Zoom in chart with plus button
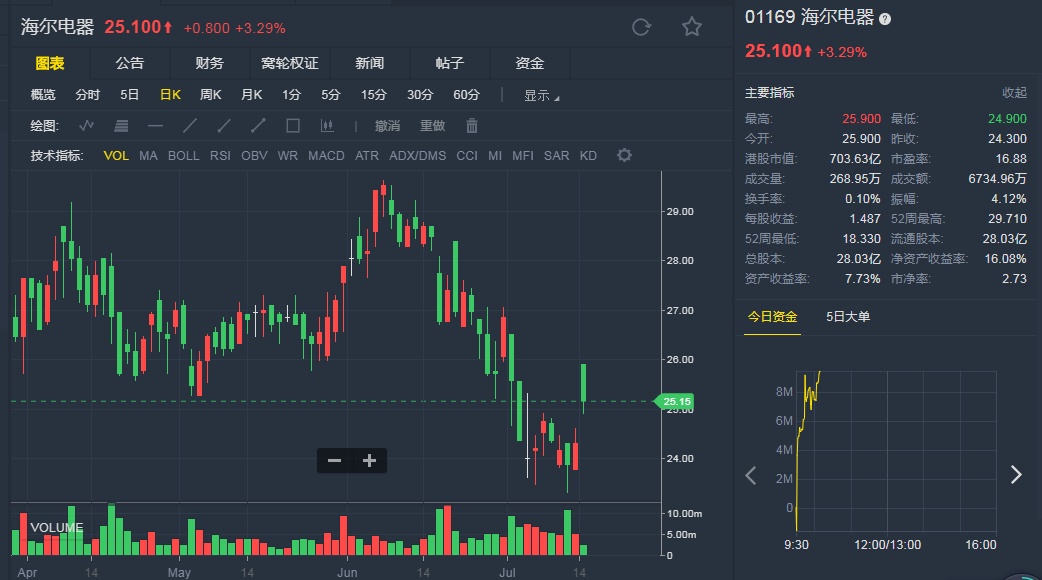This screenshot has height=580, width=1042. click(369, 461)
